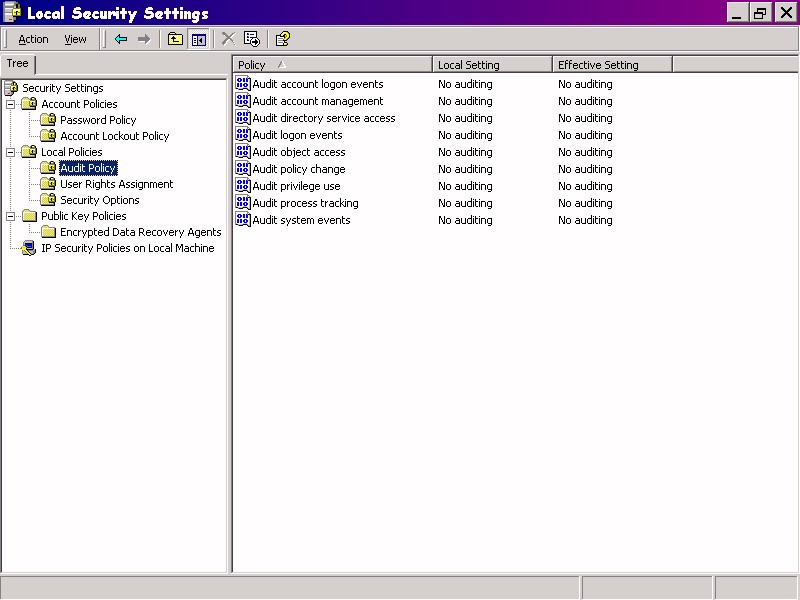The width and height of the screenshot is (800, 600).
Task: Click icon beside Audit logon events
Action: [243, 135]
